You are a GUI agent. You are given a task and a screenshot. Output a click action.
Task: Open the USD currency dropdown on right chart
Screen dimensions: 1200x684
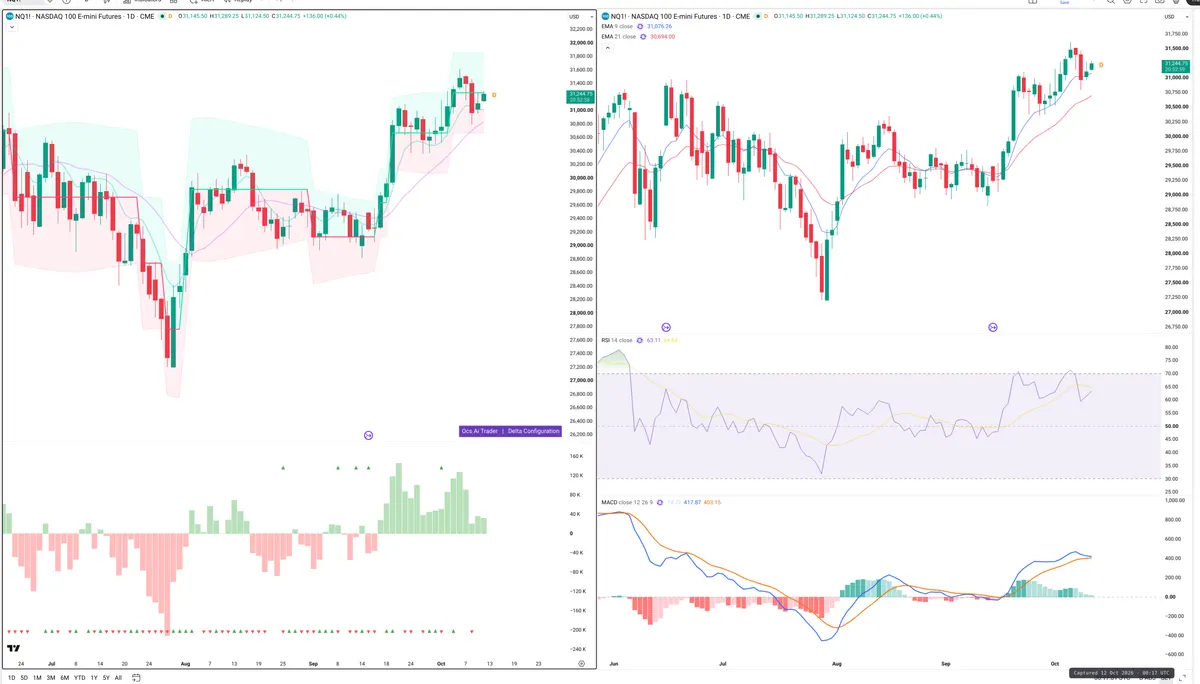tap(1175, 16)
